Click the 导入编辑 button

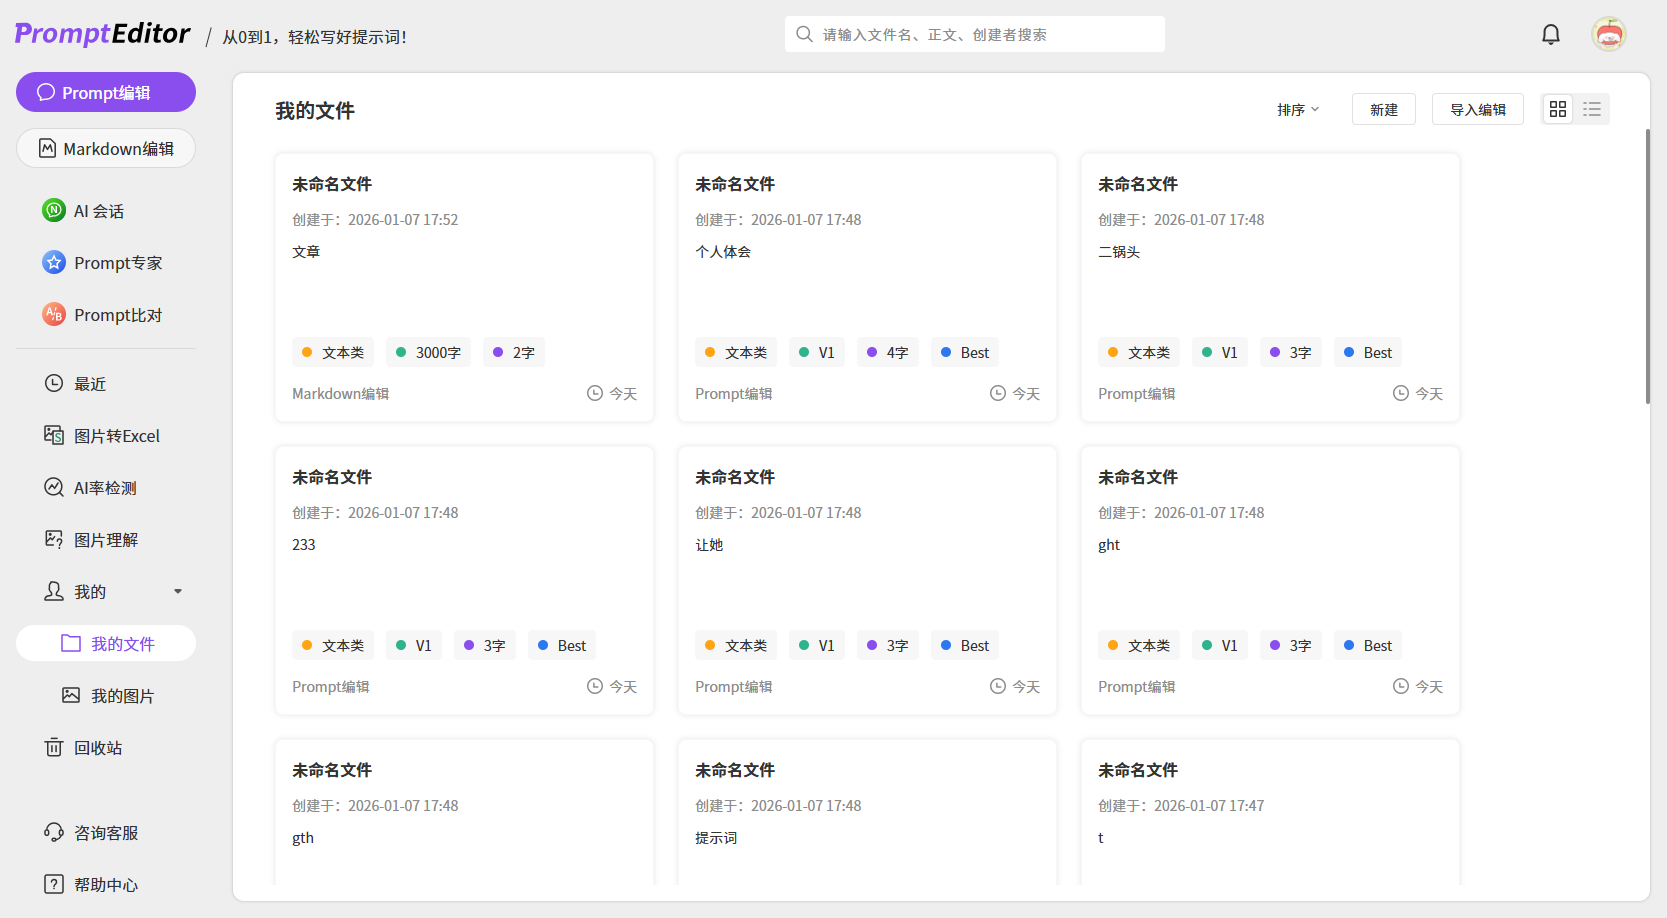click(x=1477, y=110)
